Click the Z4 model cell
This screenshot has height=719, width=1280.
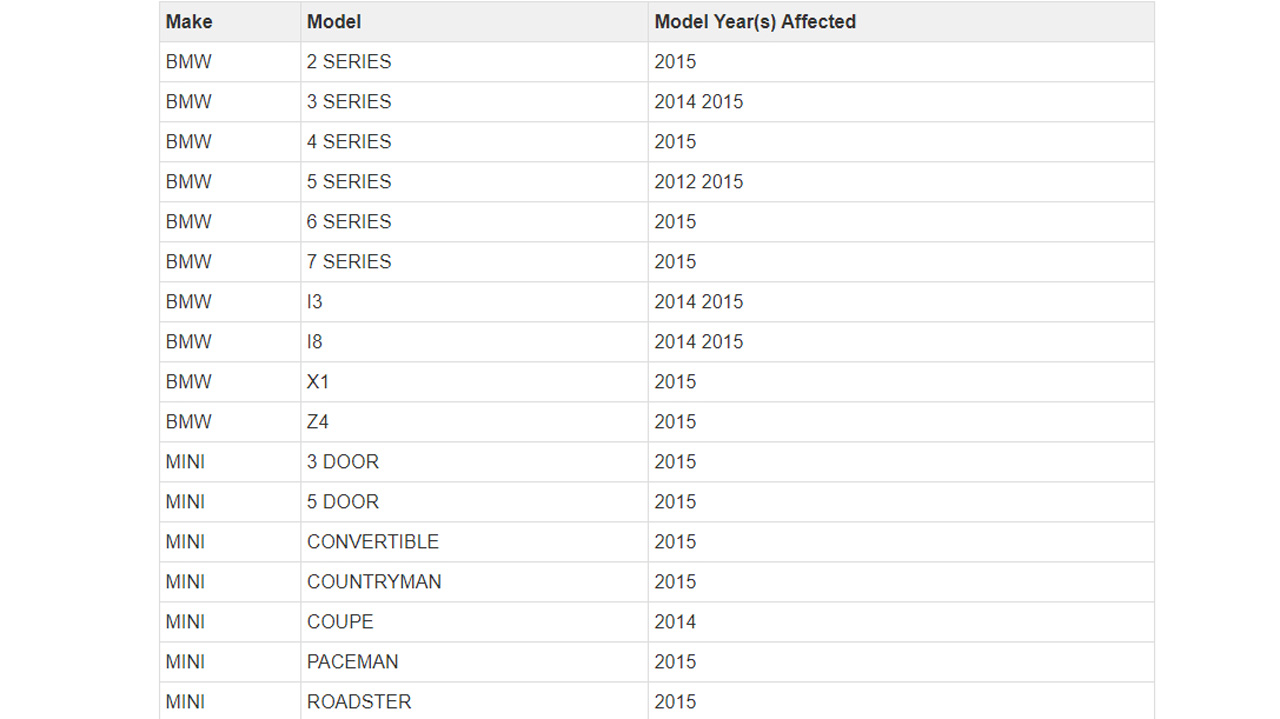(318, 422)
